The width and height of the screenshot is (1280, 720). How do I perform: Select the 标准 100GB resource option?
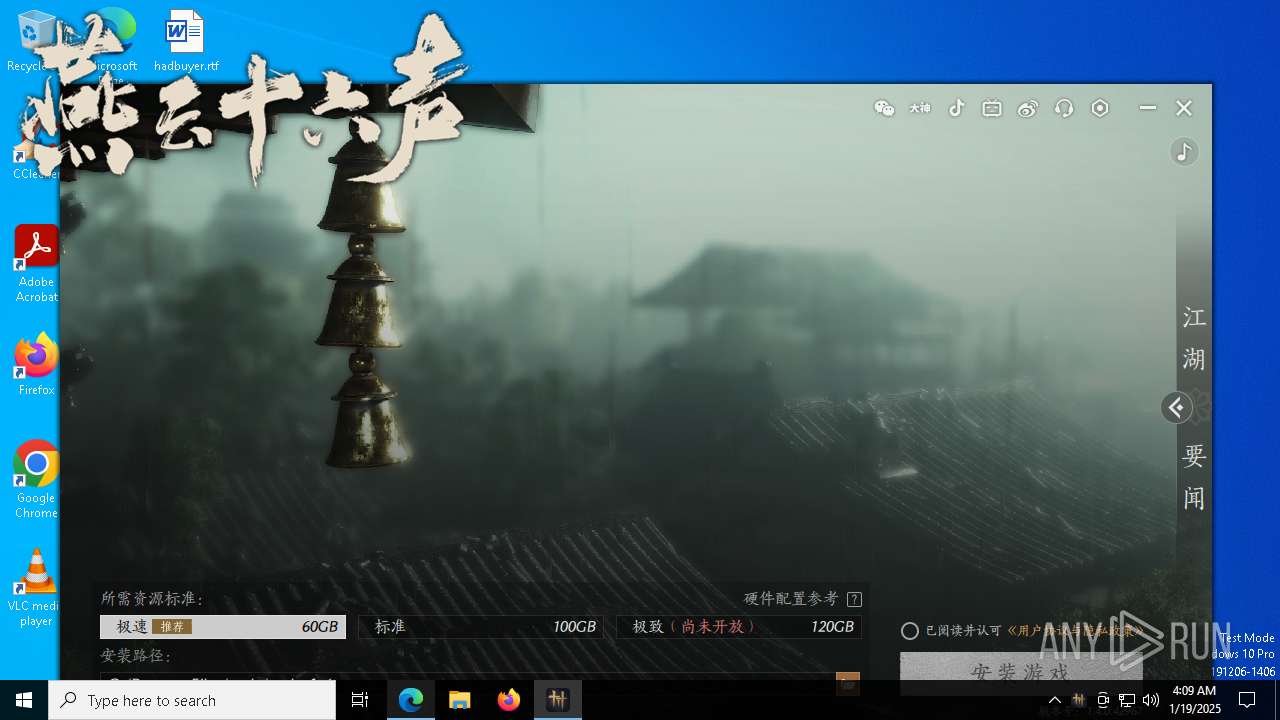click(x=481, y=627)
